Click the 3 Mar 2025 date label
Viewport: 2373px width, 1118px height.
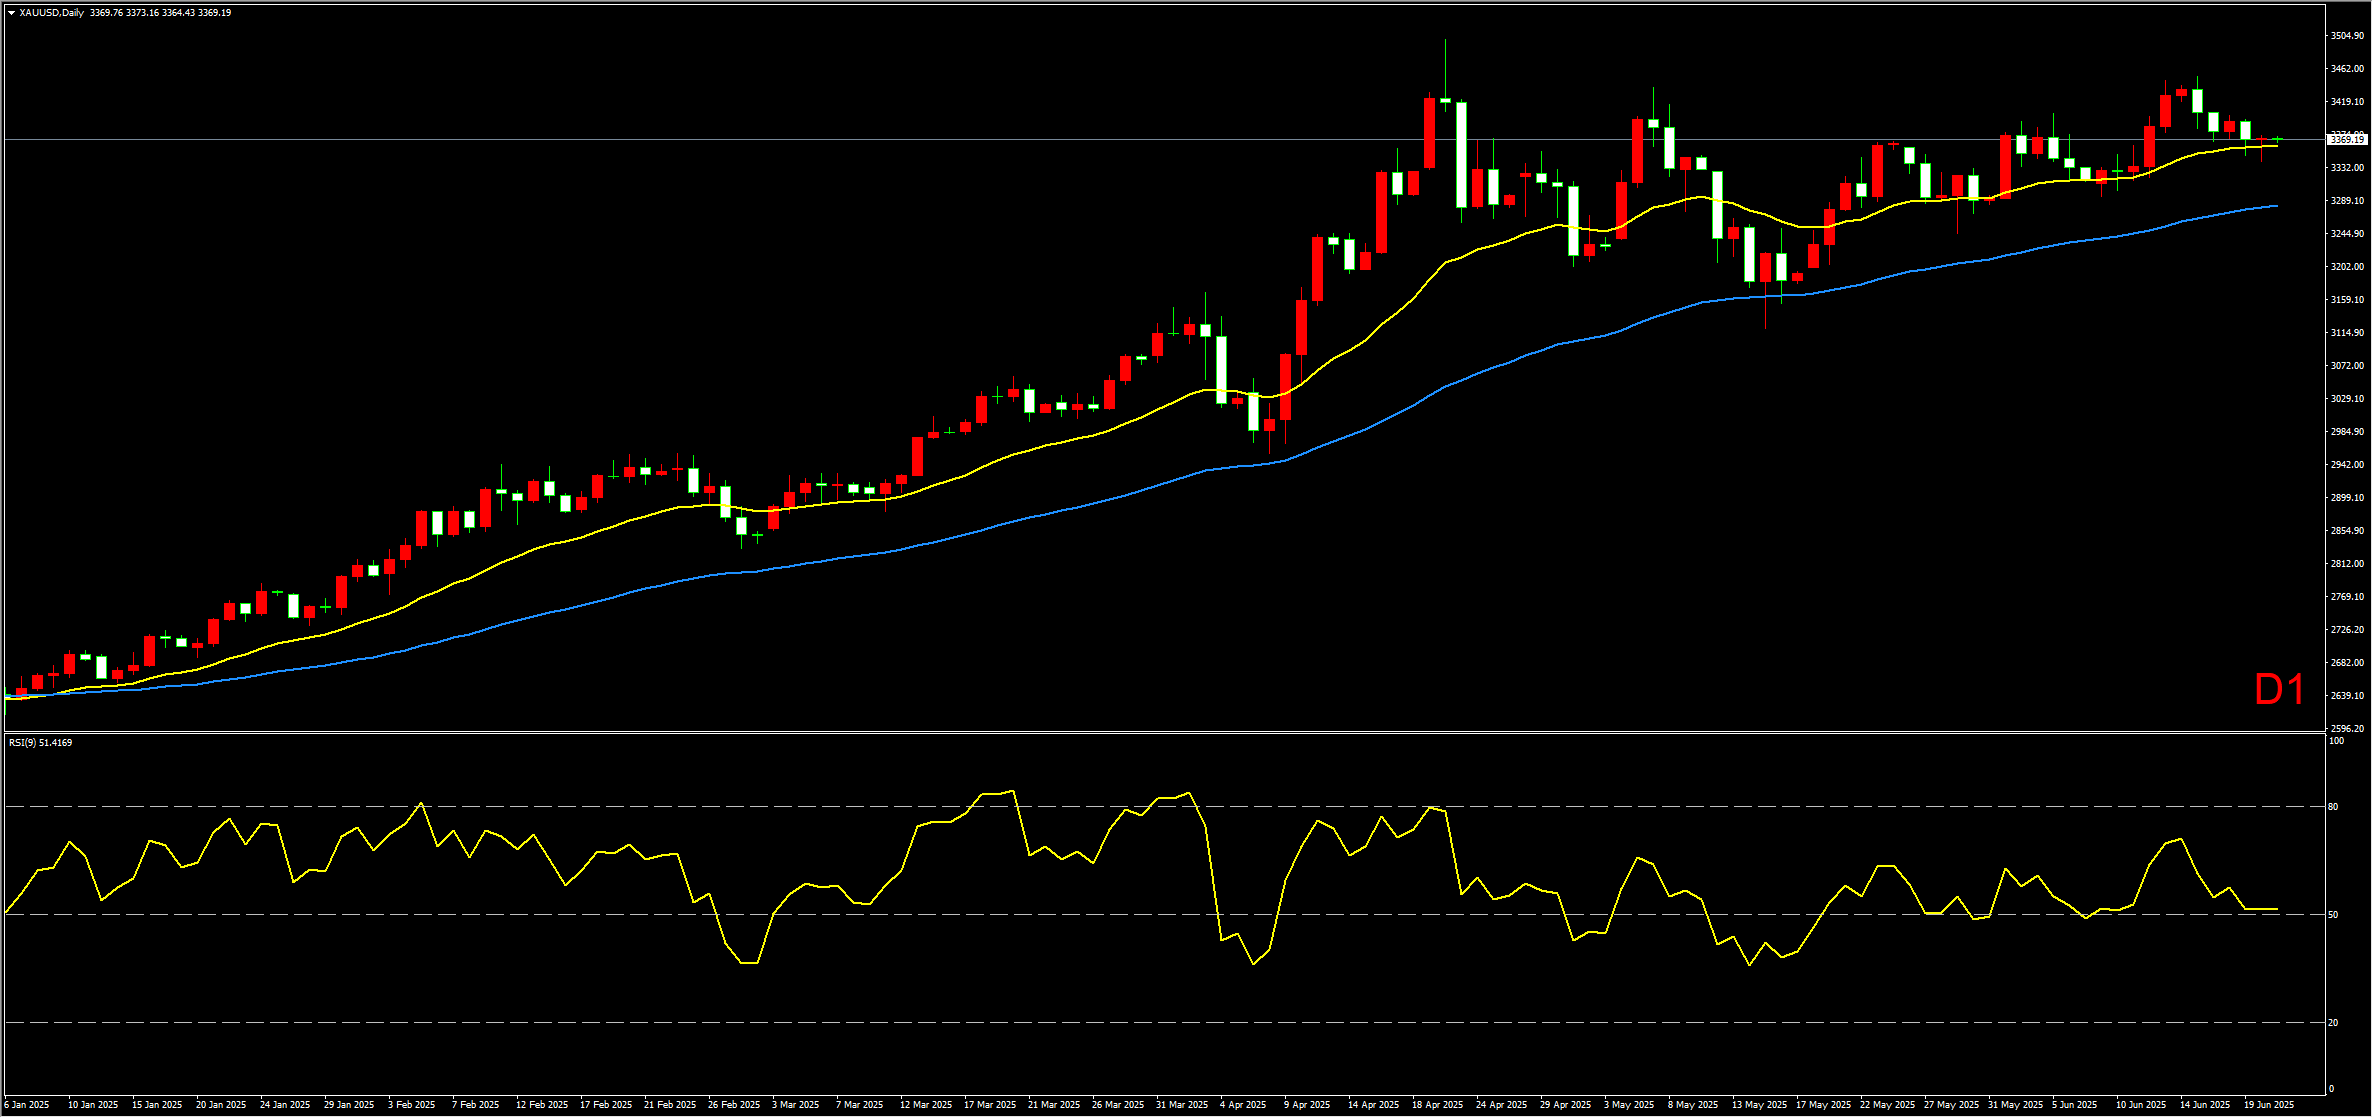796,1105
